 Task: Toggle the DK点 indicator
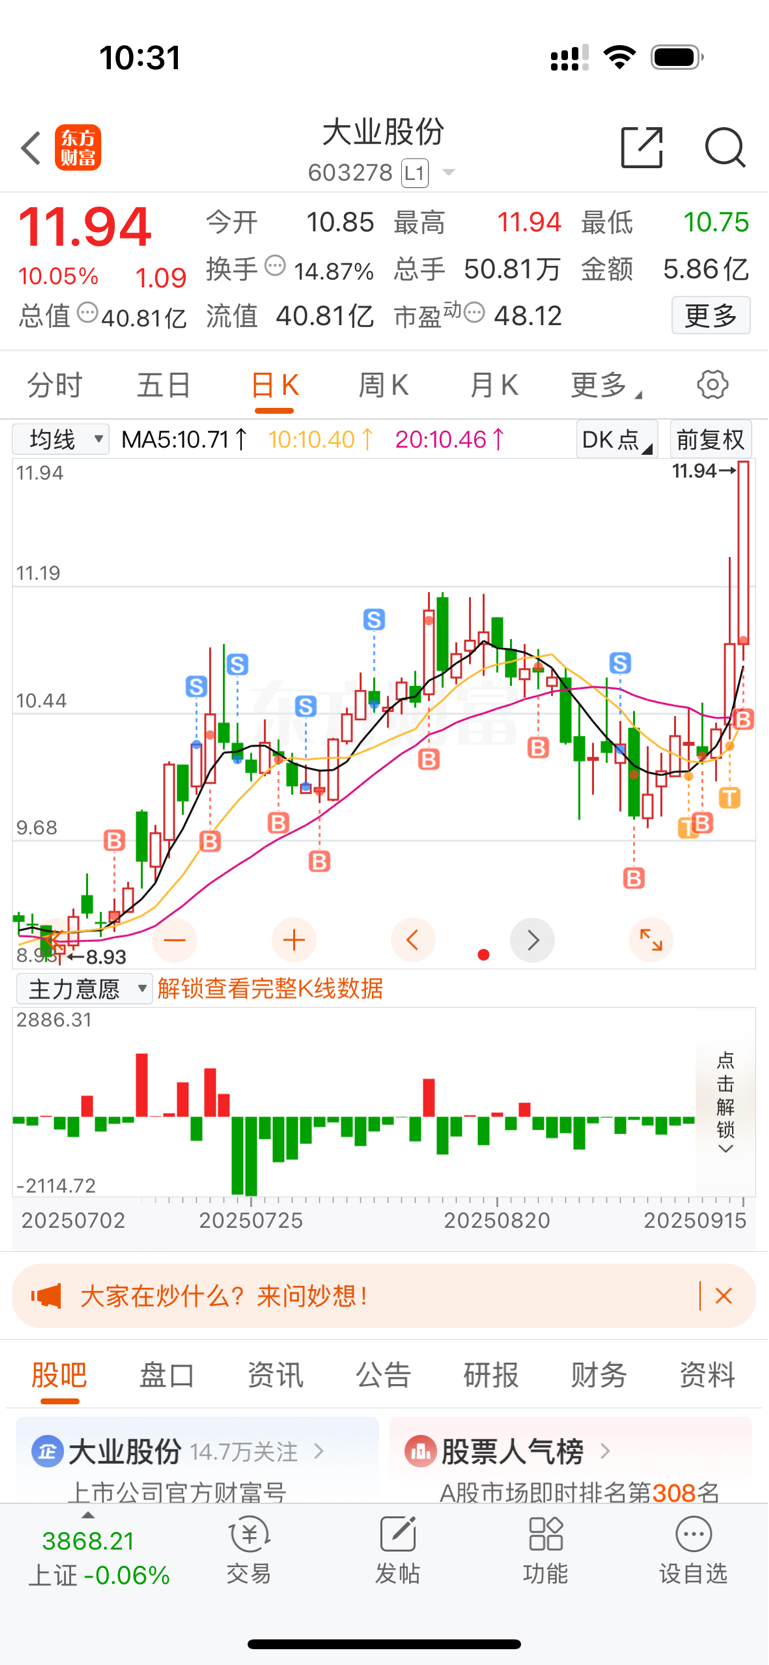[x=617, y=440]
